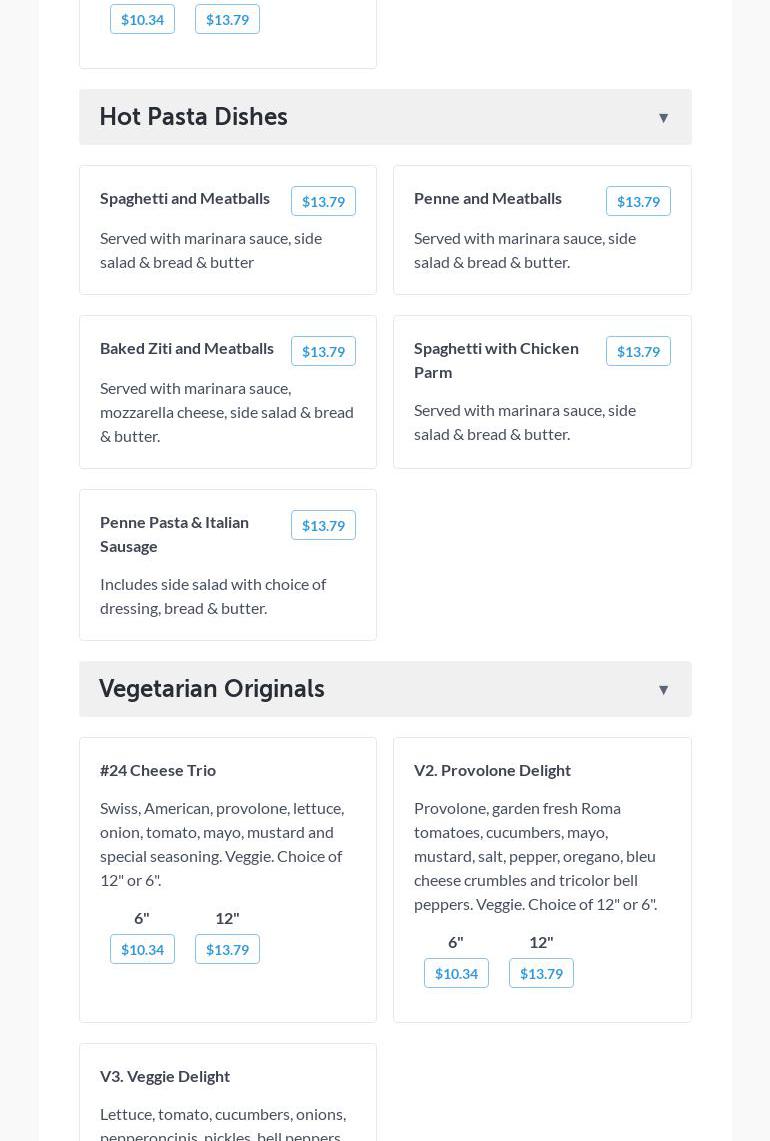770x1141 pixels.
Task: Open the Baked Ziti and Meatballs title
Action: [x=187, y=348]
